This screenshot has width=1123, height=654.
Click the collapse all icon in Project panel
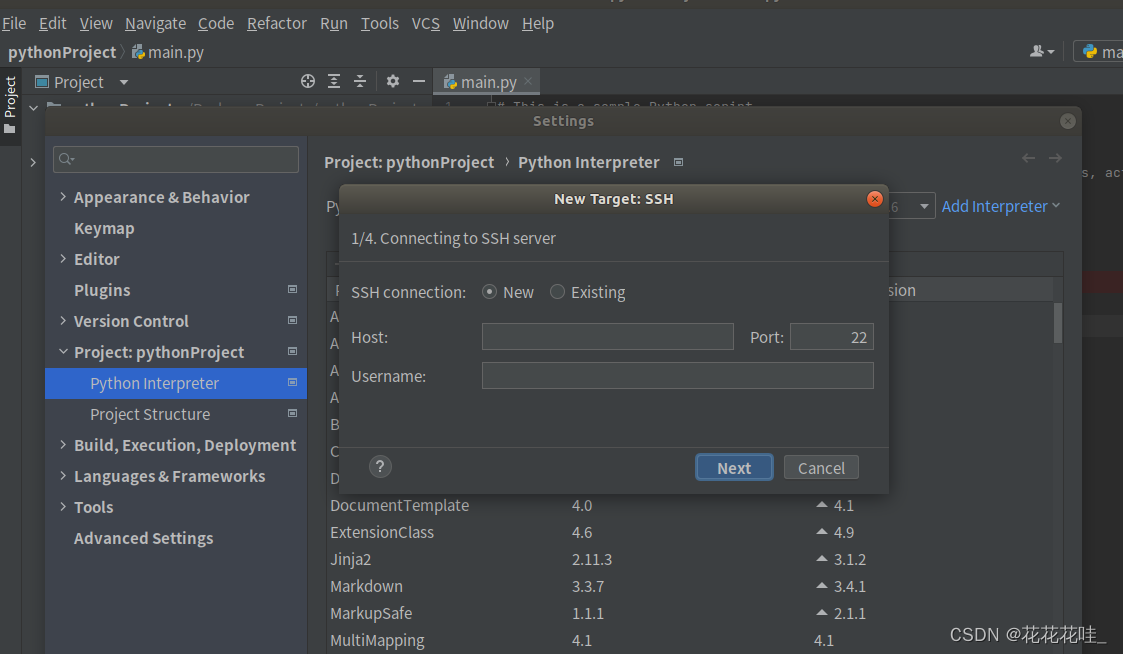click(x=360, y=82)
